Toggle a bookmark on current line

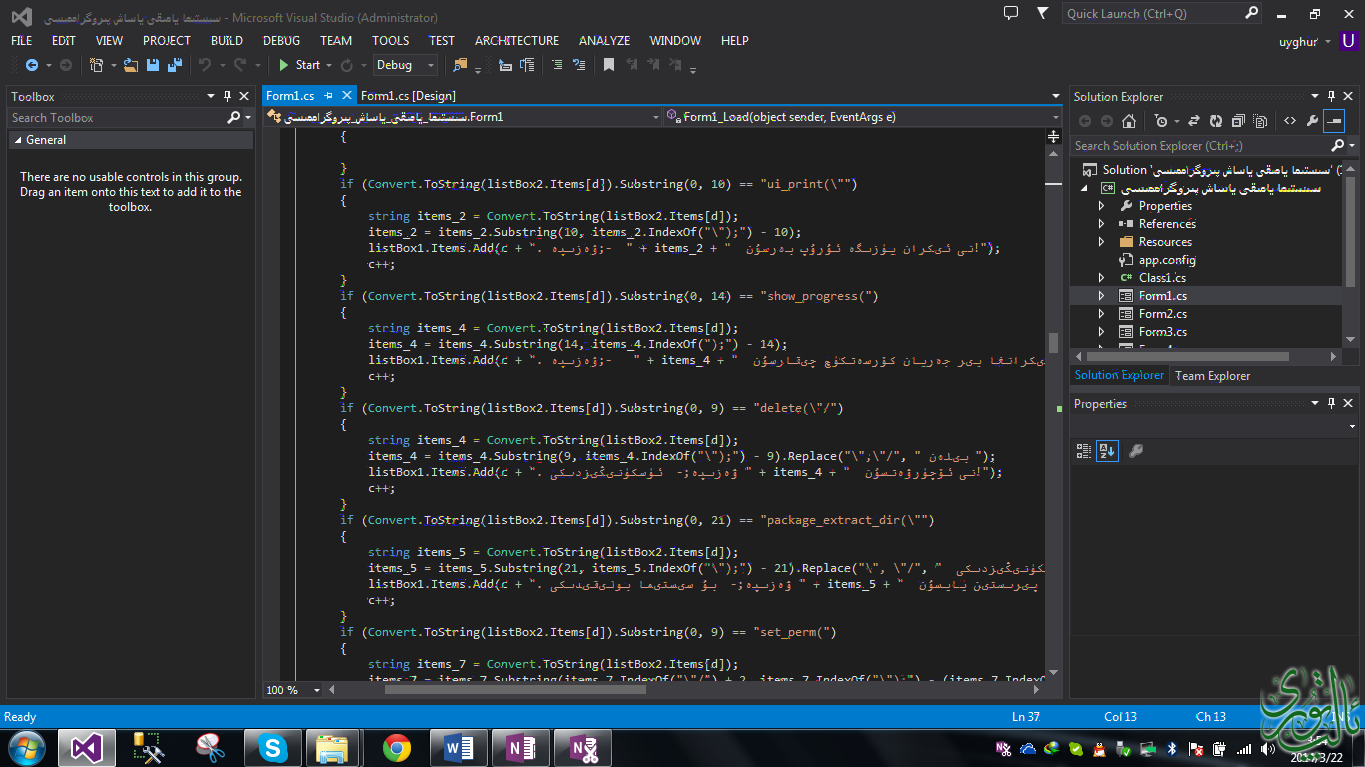tap(608, 65)
